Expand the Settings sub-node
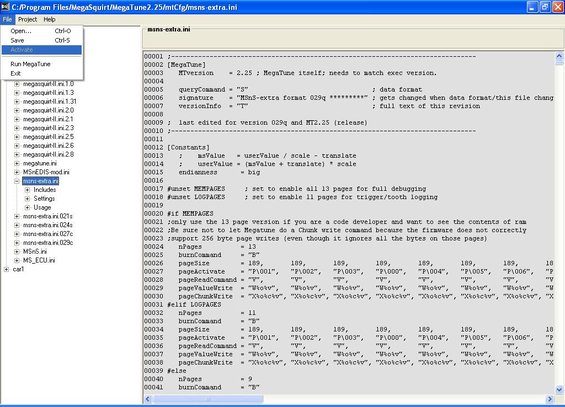This screenshot has width=565, height=407. point(27,198)
